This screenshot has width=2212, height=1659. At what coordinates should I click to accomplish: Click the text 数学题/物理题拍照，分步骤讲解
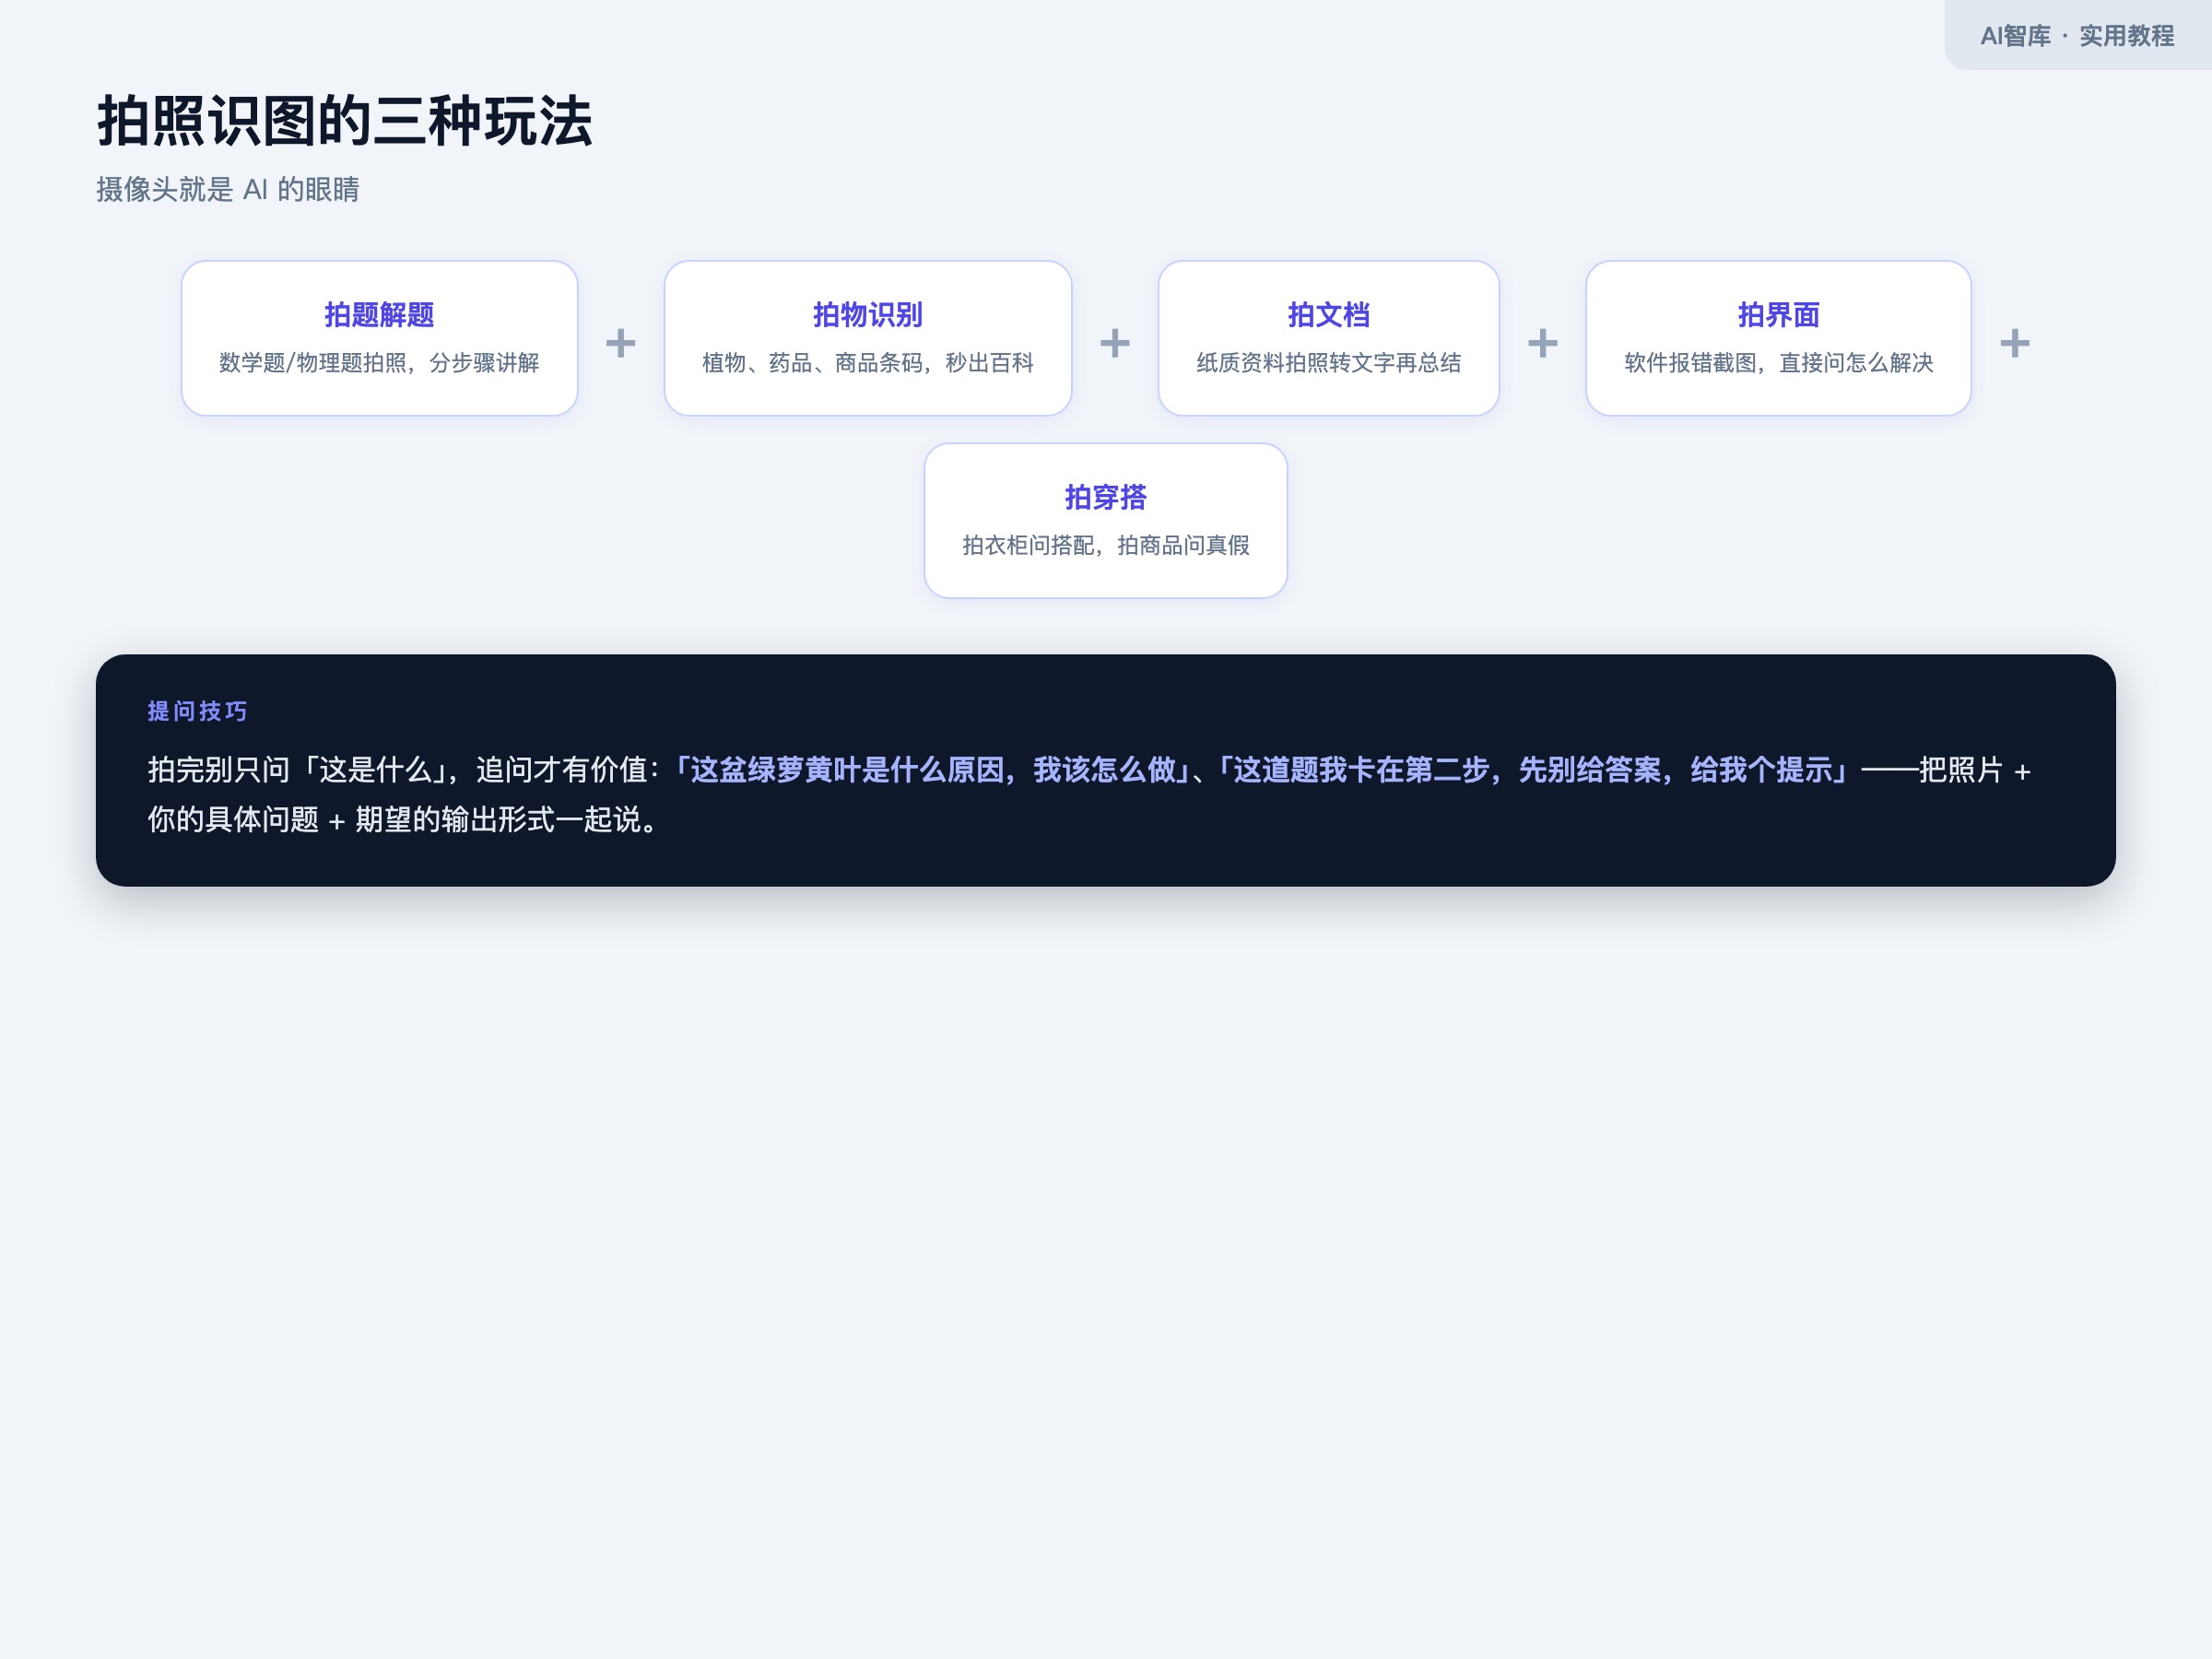coord(379,363)
